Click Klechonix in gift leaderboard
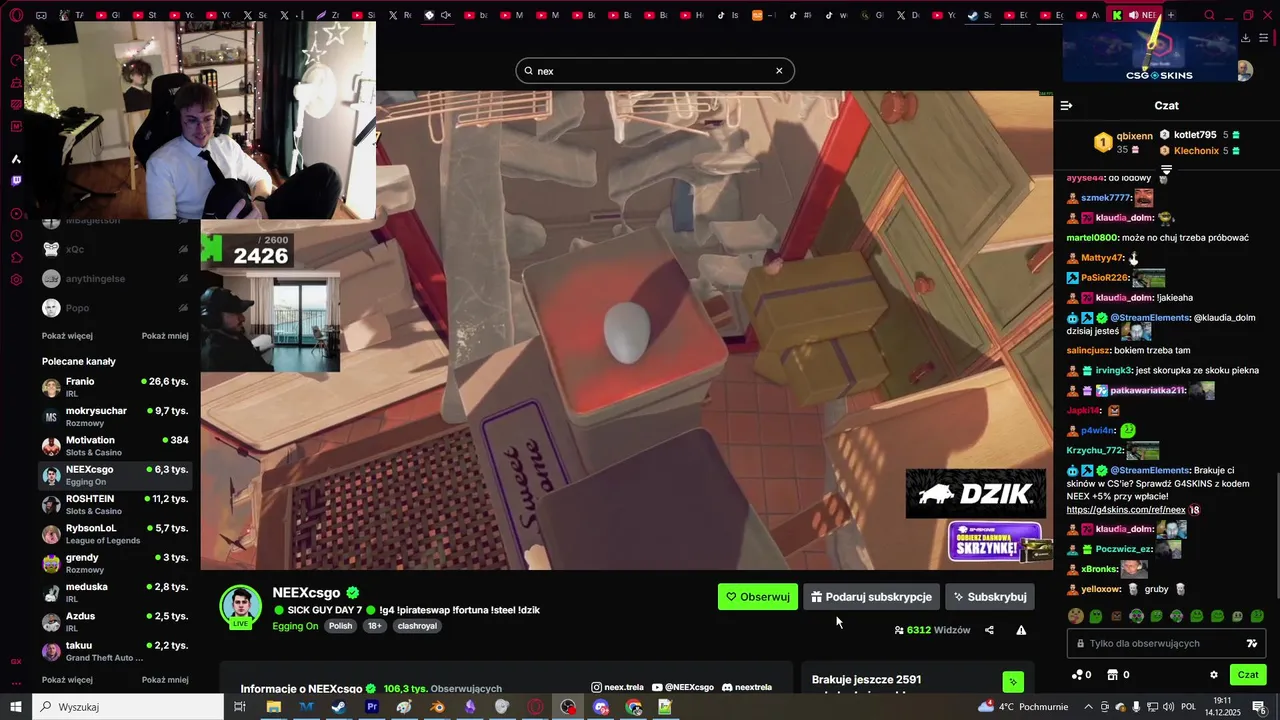This screenshot has height=720, width=1280. [1196, 151]
